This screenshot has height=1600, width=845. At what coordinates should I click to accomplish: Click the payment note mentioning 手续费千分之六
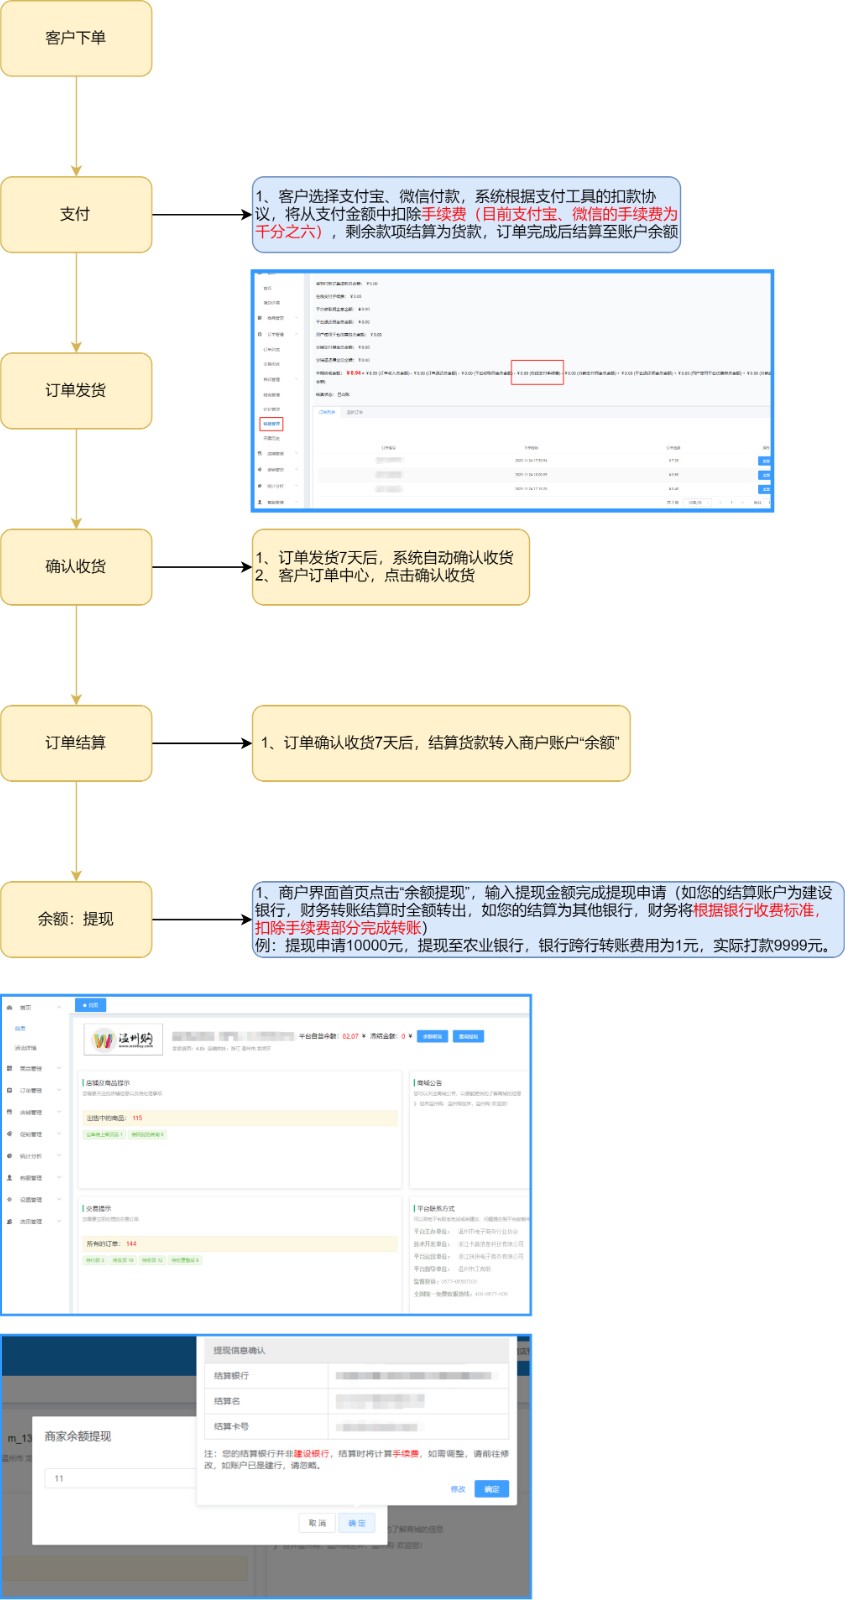466,214
